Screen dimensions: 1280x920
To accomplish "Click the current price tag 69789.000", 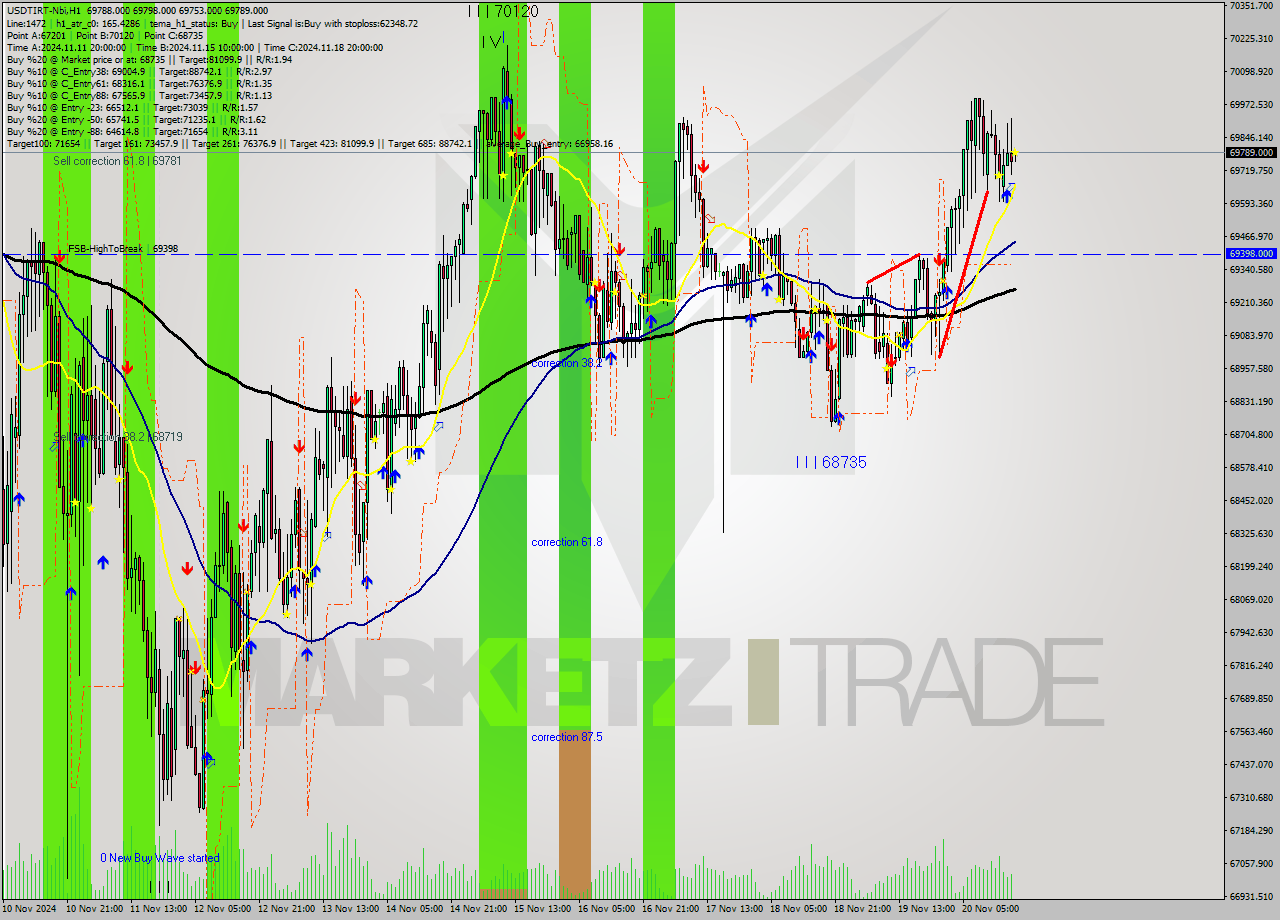I will pos(1251,153).
